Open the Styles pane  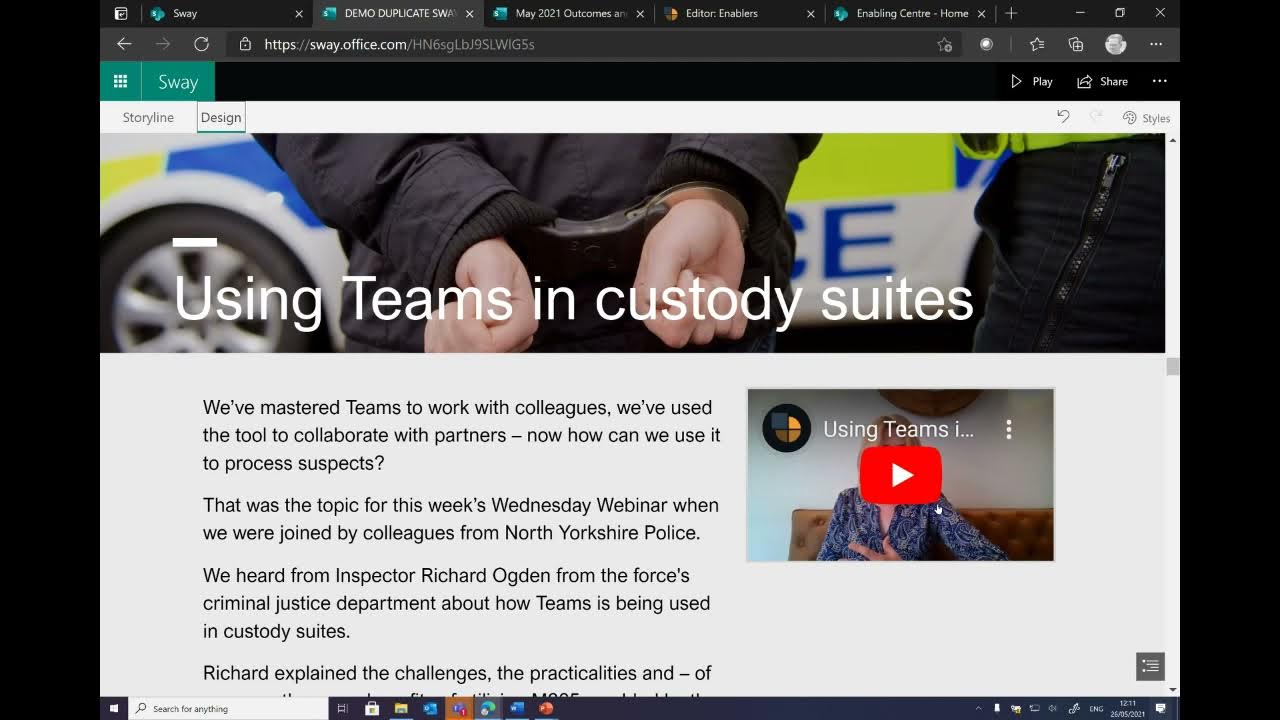tap(1146, 118)
